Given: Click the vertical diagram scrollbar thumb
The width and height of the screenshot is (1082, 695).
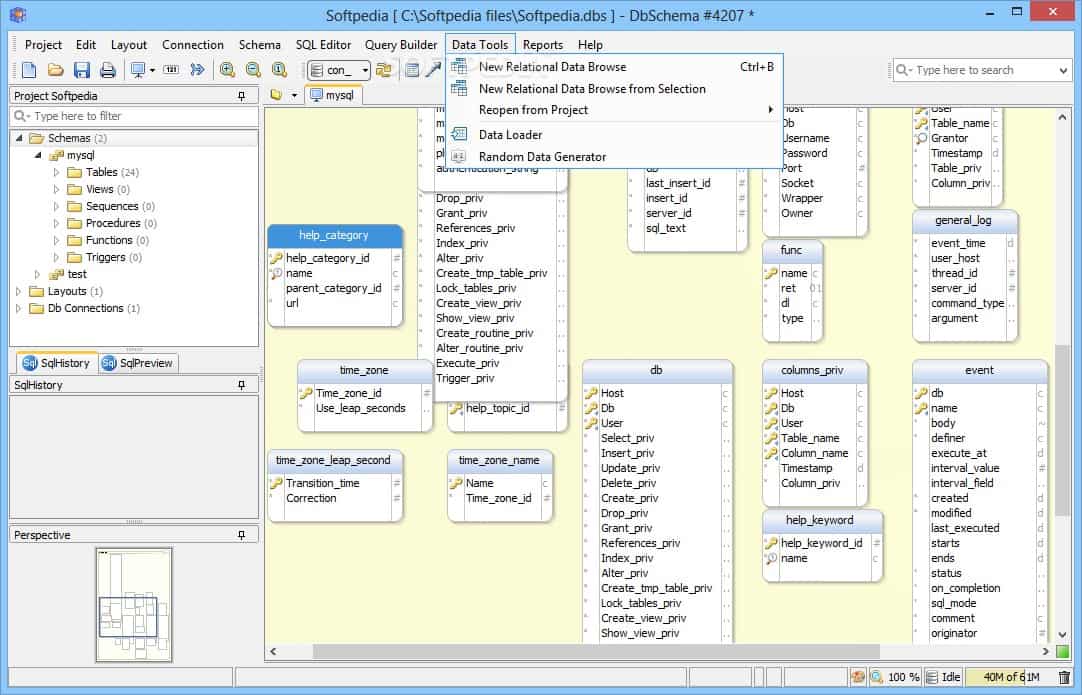Looking at the screenshot, I should [1062, 429].
